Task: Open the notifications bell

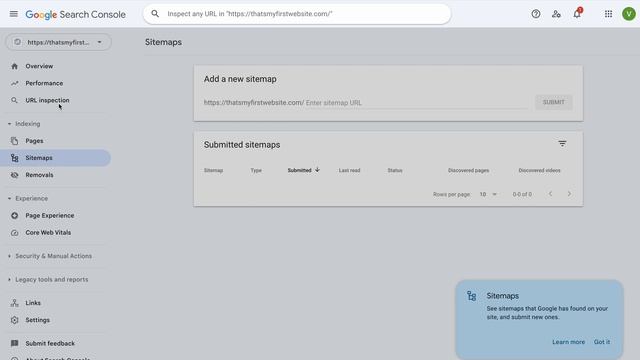Action: 577,14
